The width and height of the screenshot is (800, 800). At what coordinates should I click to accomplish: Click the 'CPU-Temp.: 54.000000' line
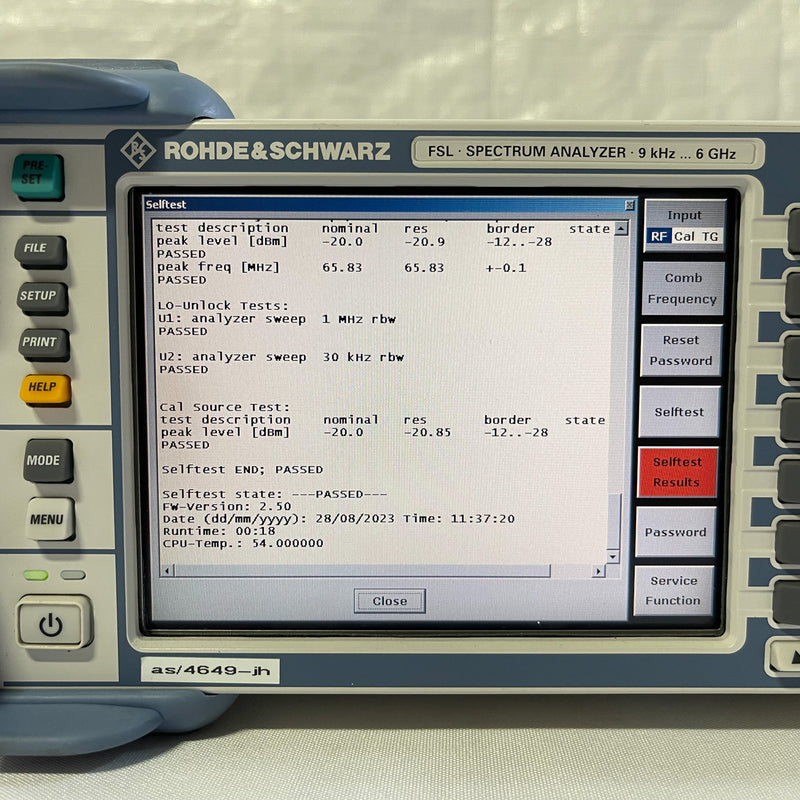pos(243,543)
